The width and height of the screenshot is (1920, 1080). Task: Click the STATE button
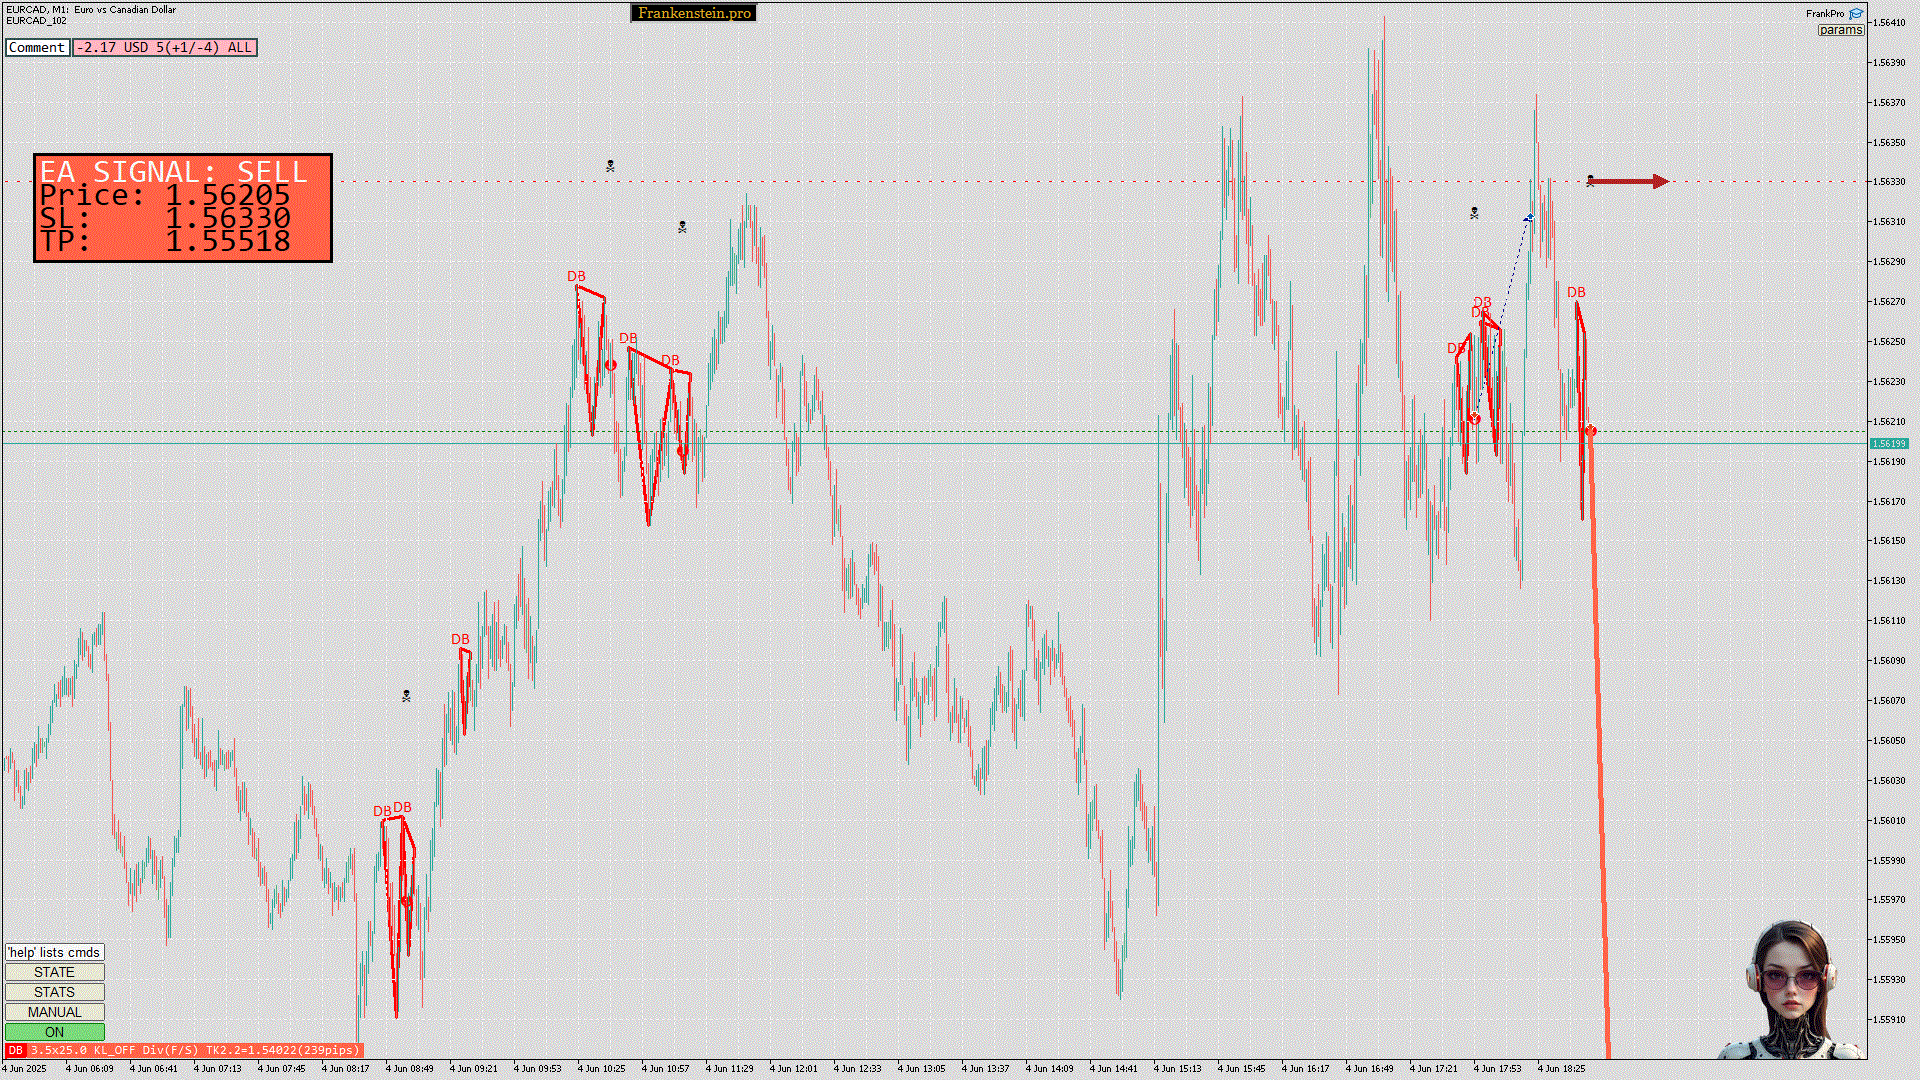click(x=54, y=972)
